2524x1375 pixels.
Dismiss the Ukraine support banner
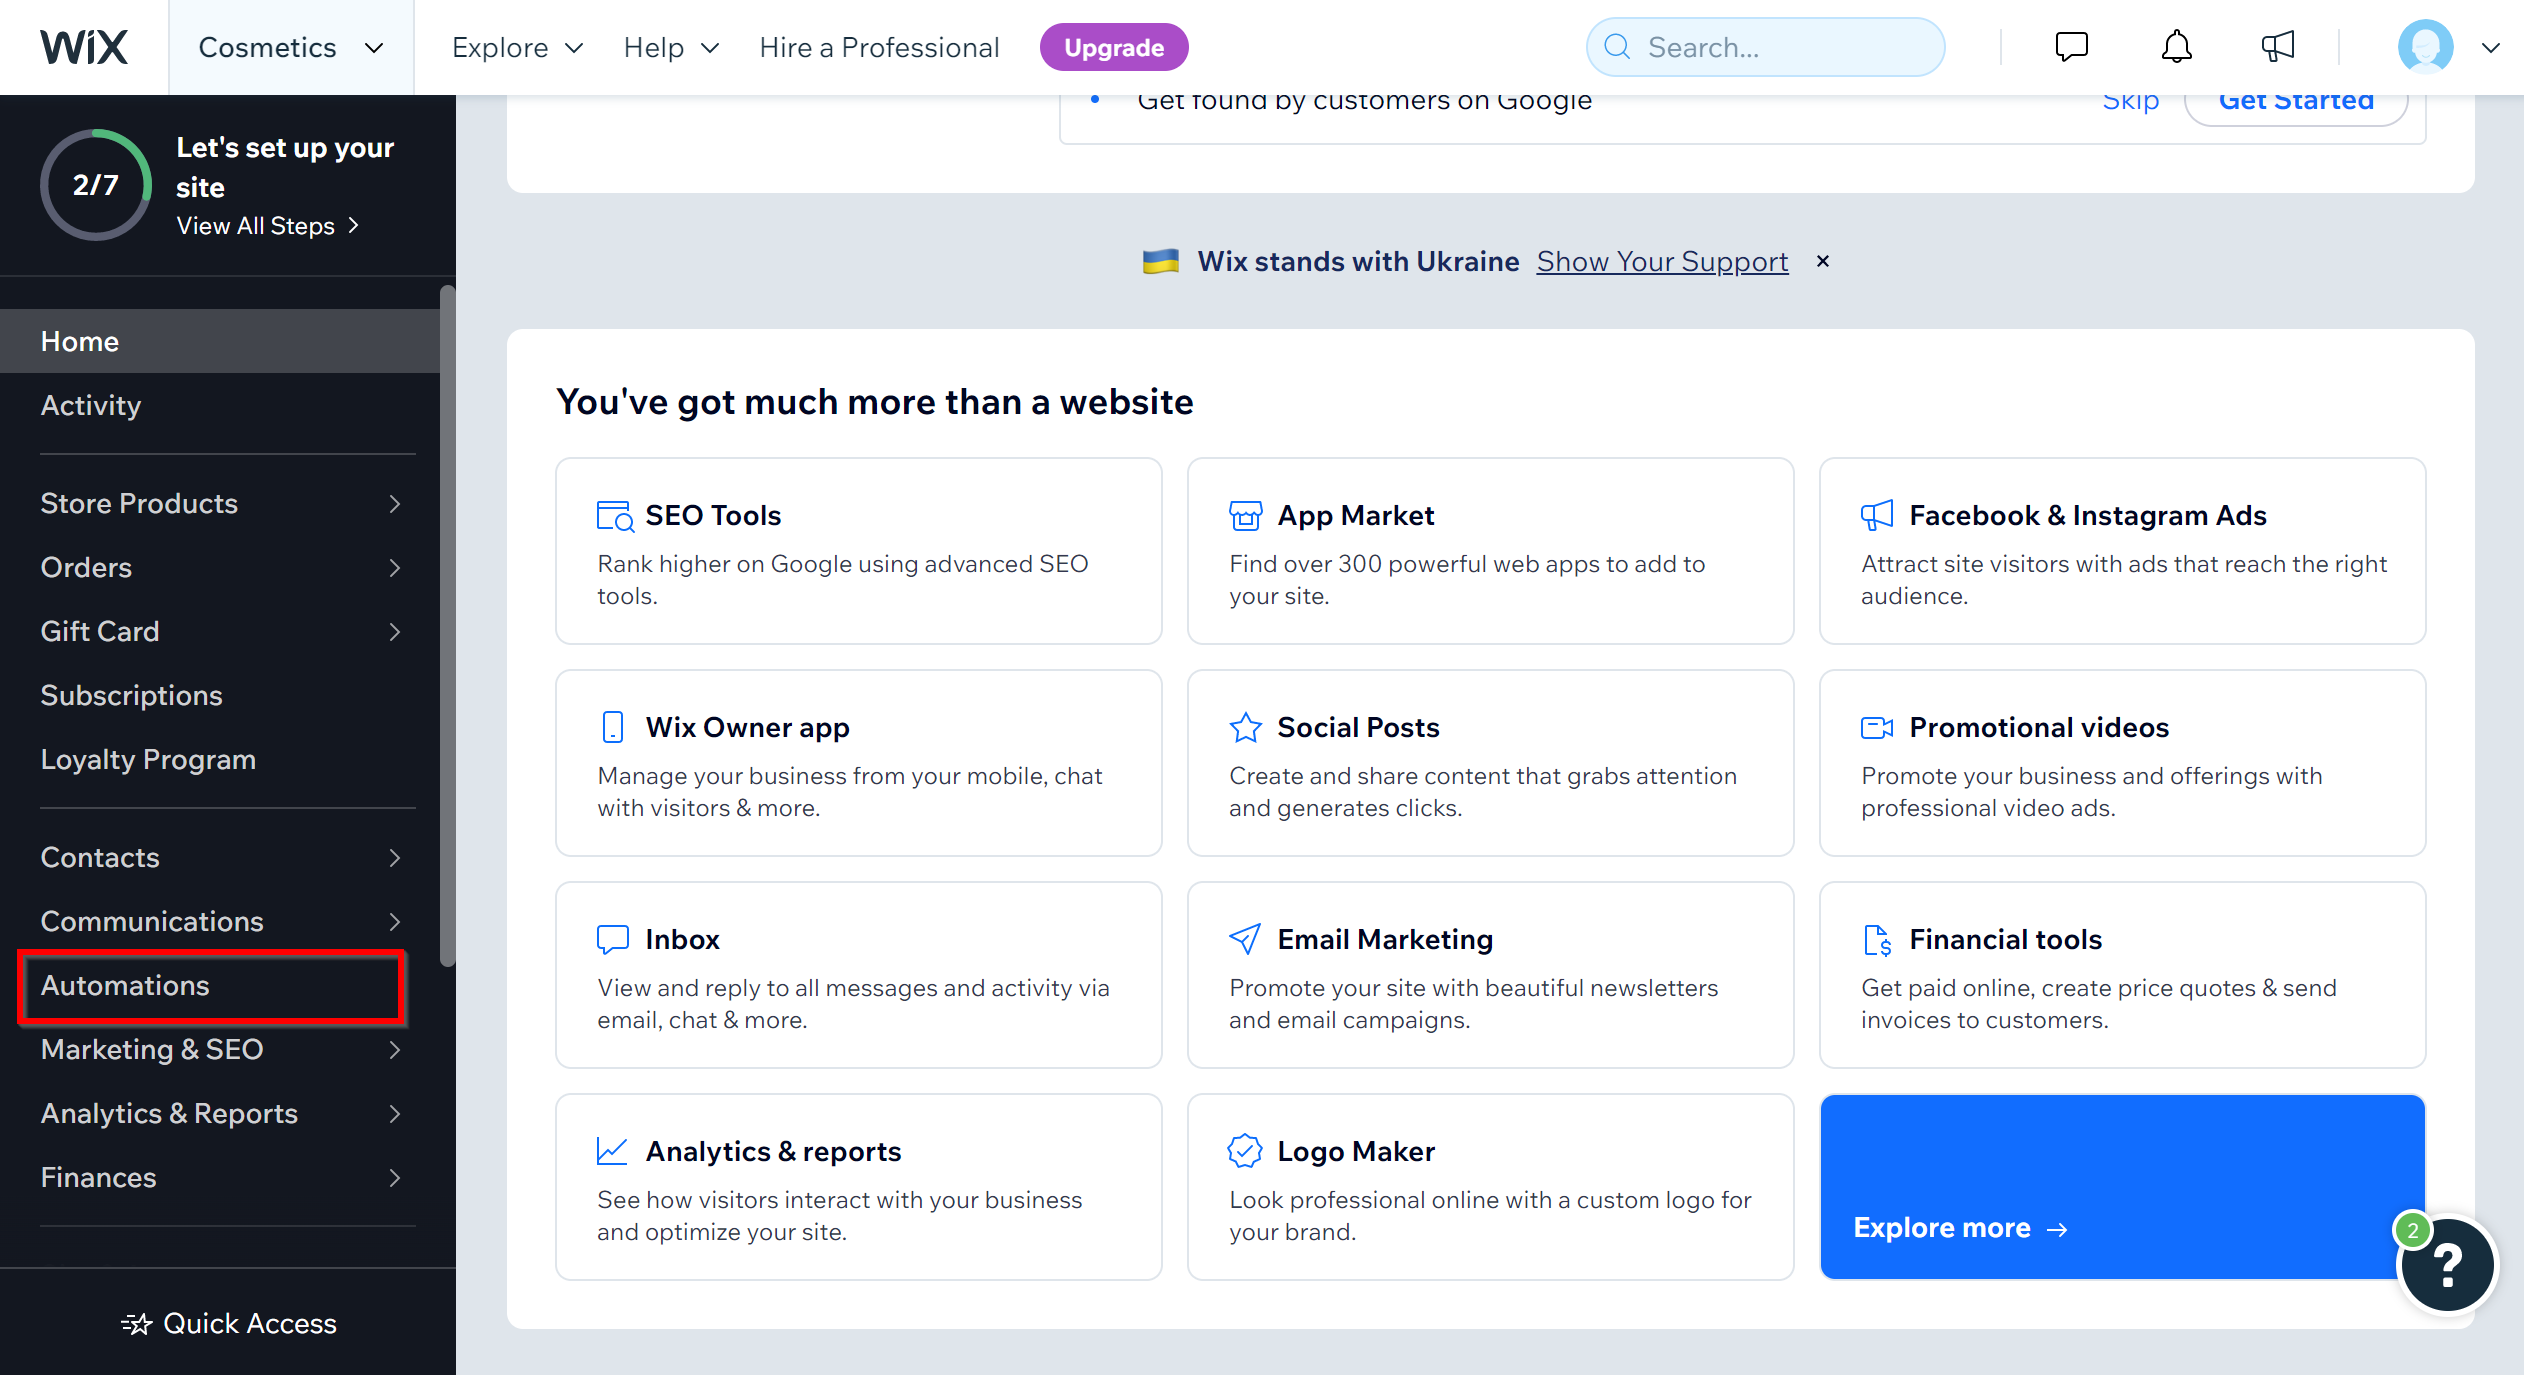(1823, 261)
